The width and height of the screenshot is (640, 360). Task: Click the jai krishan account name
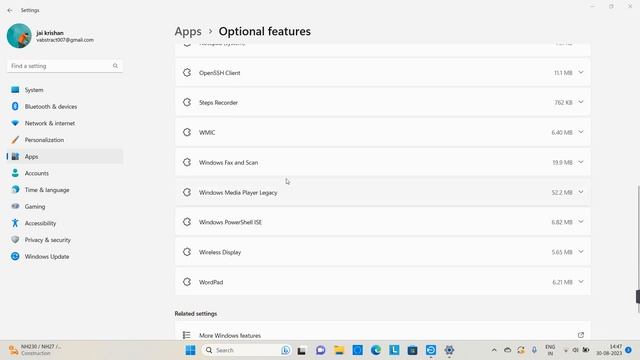tap(50, 33)
